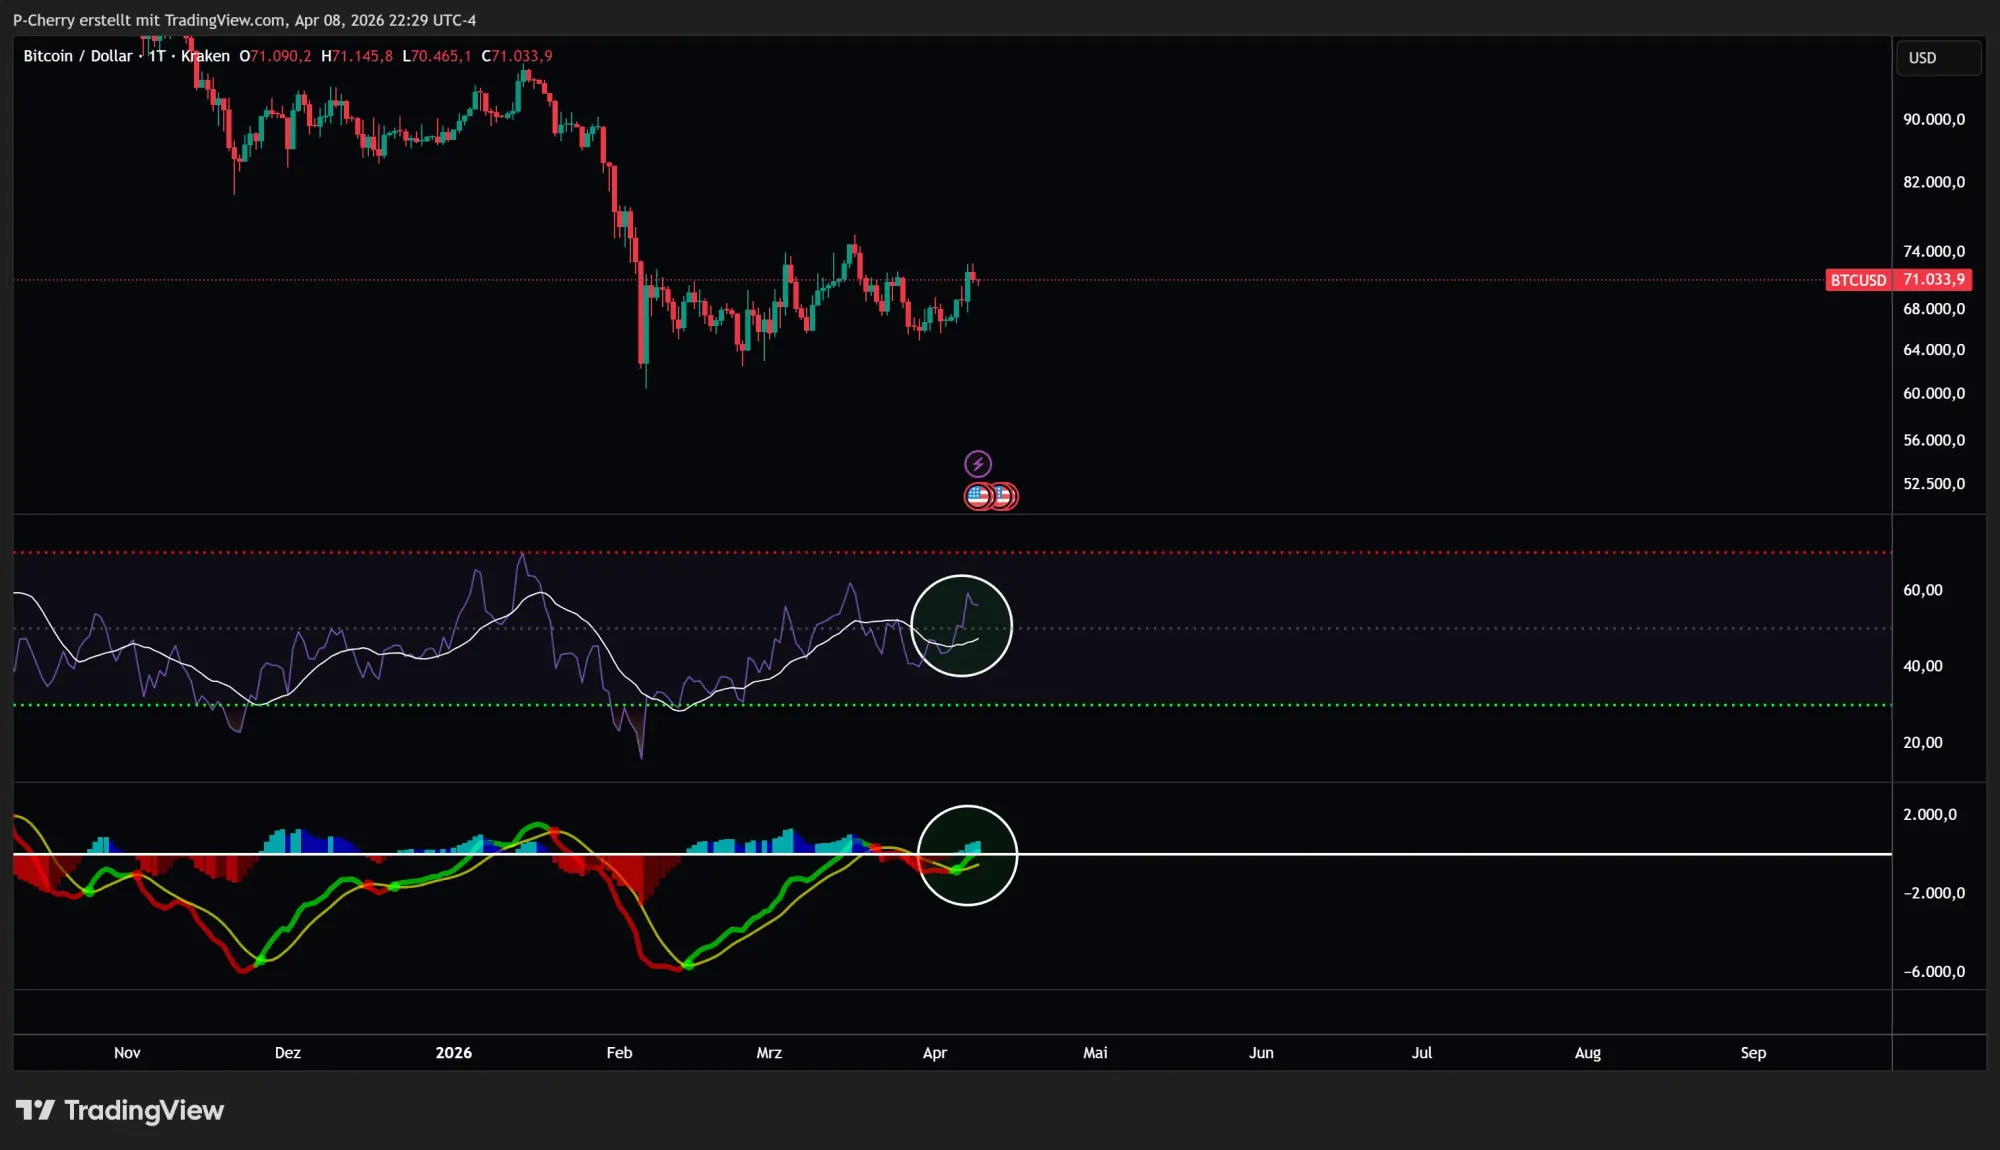The height and width of the screenshot is (1150, 2000).
Task: Select the close value C71.033,9 in the legend
Action: [x=516, y=56]
